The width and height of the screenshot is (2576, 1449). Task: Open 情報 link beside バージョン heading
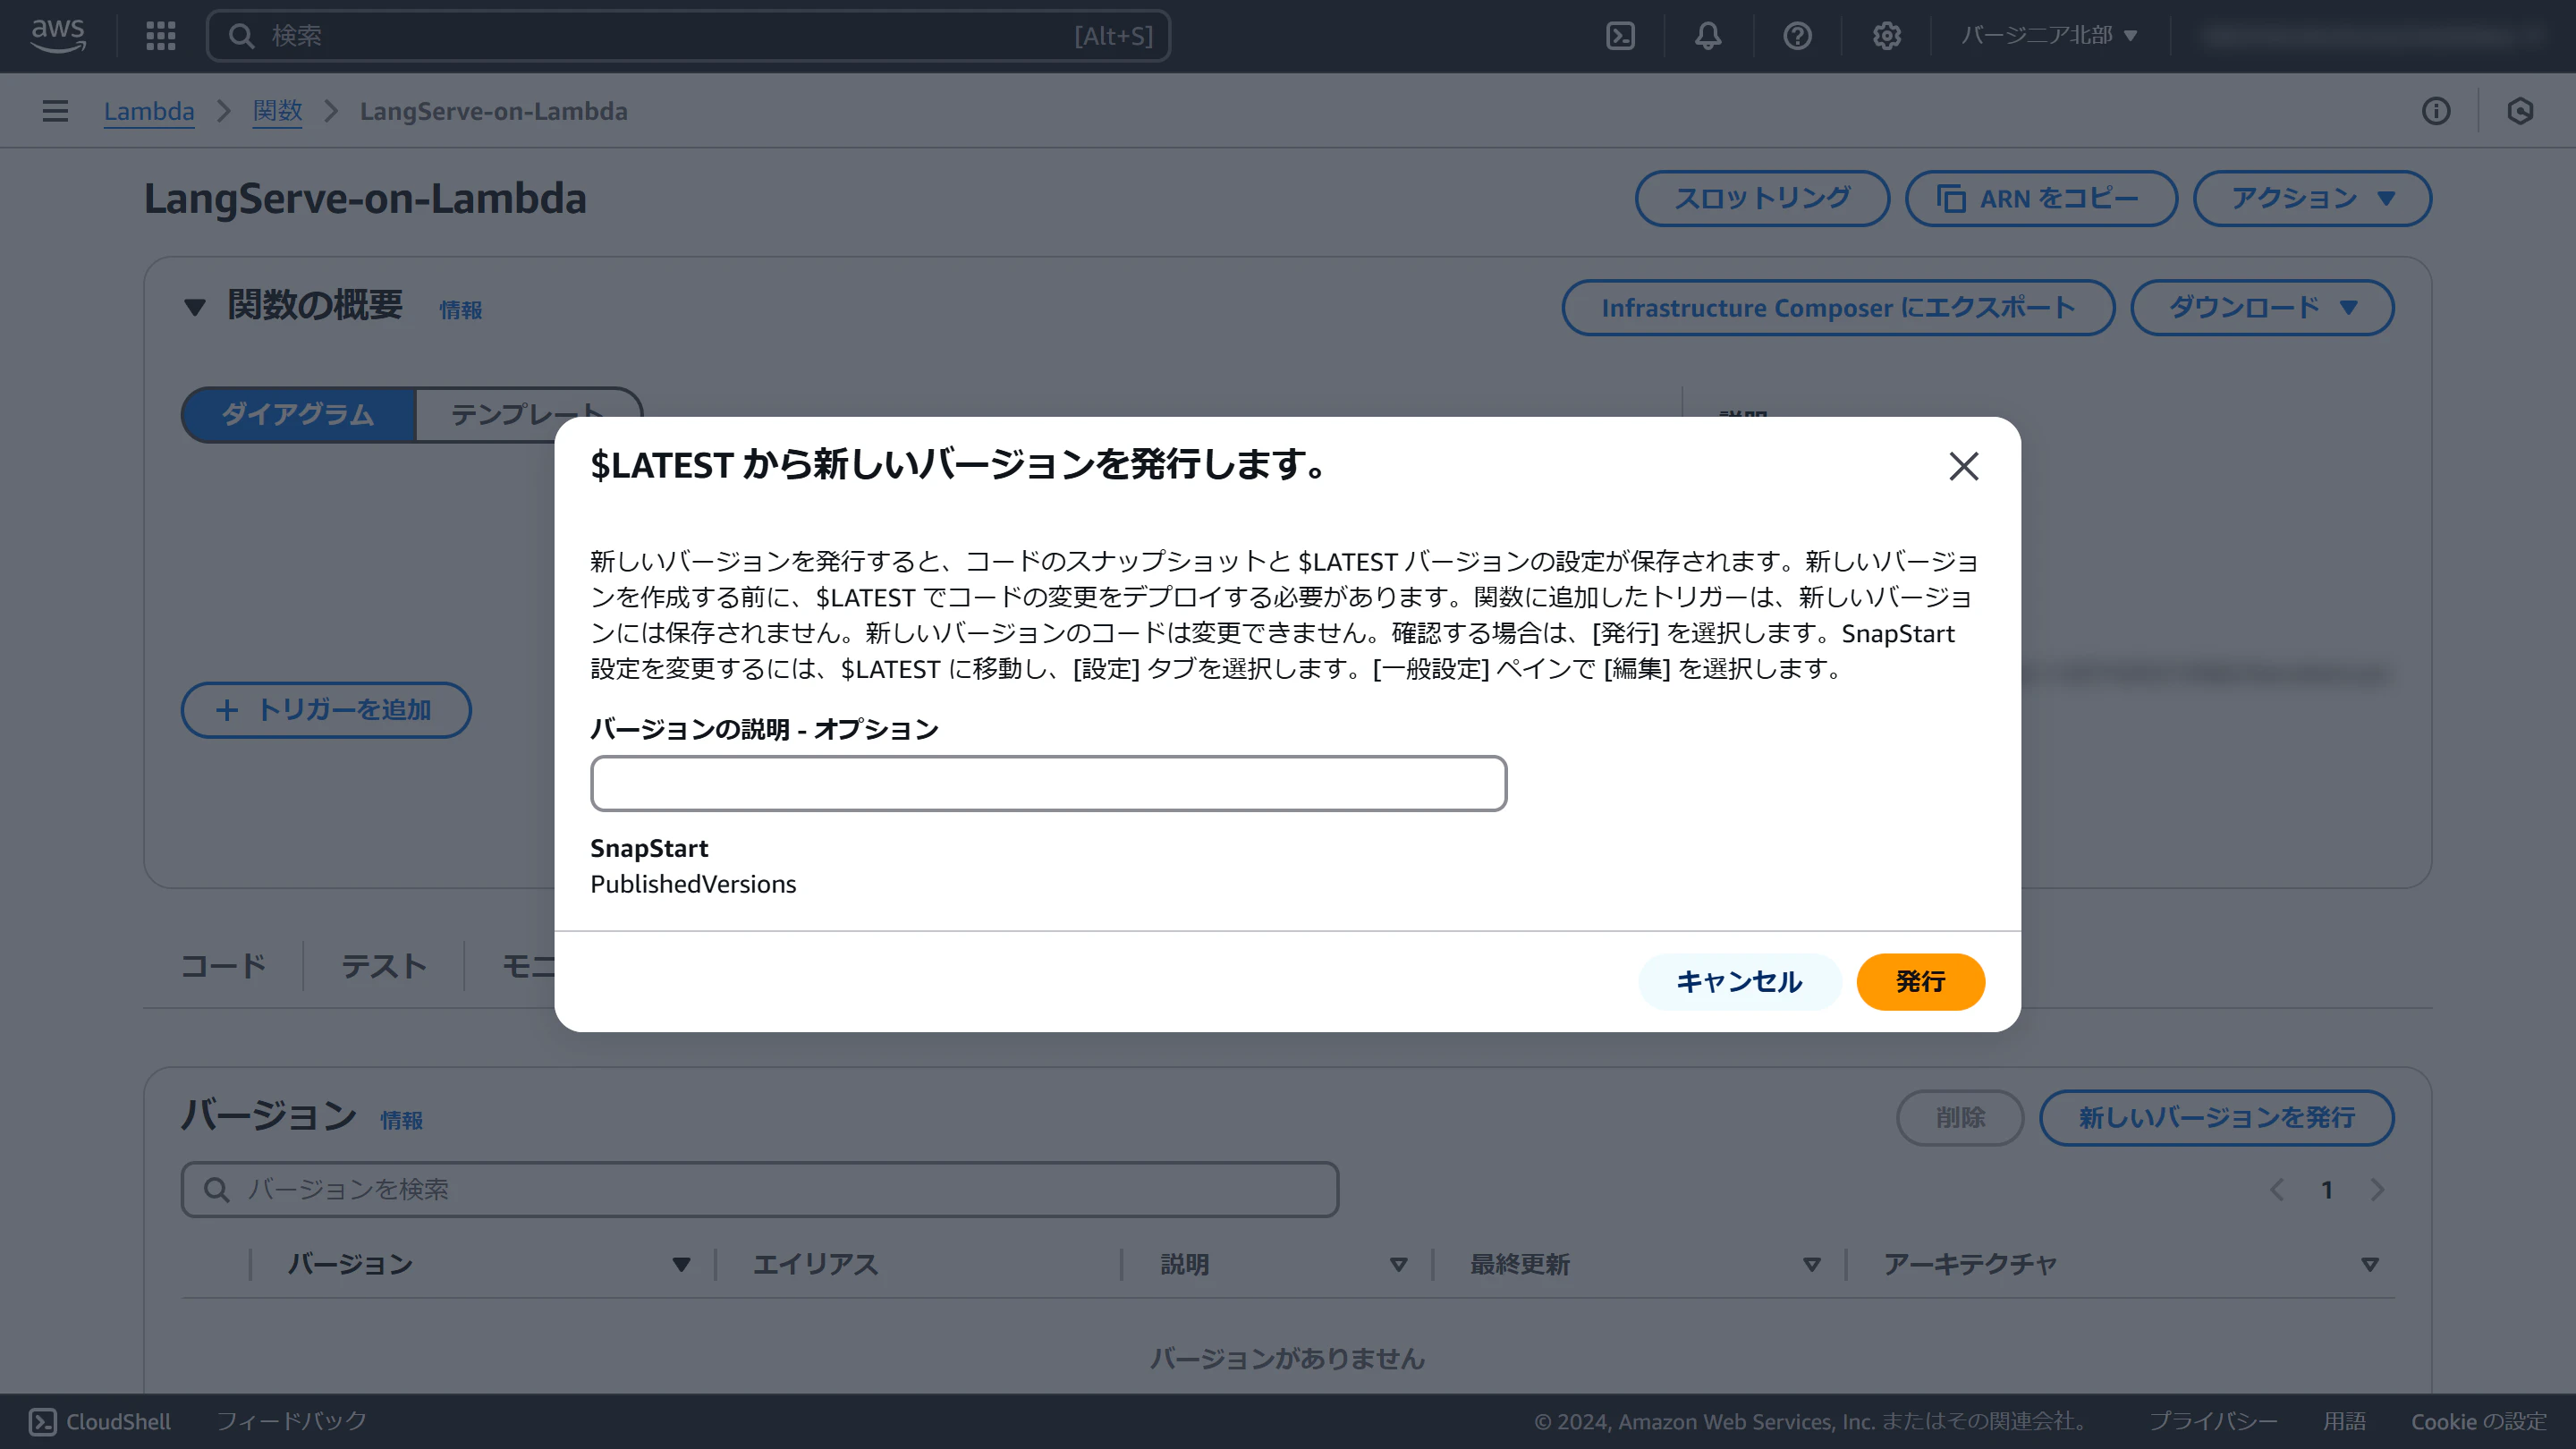[x=401, y=1120]
